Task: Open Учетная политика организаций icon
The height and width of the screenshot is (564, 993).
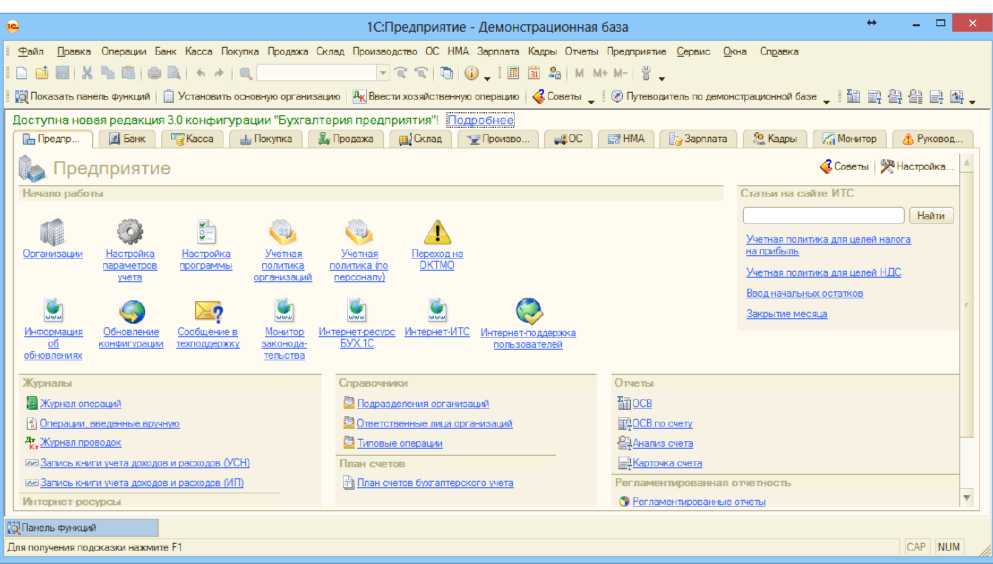Action: [x=282, y=232]
